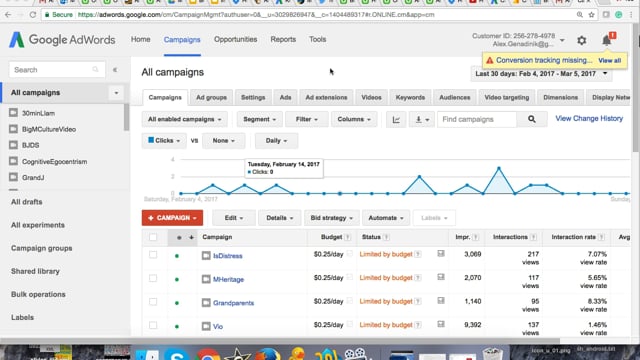
Task: Open Skype from the dock
Action: [176, 354]
